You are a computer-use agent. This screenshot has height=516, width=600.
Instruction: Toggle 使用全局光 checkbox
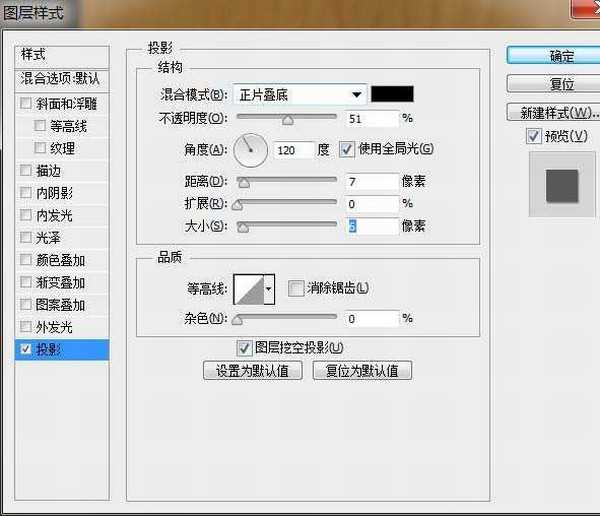click(347, 149)
